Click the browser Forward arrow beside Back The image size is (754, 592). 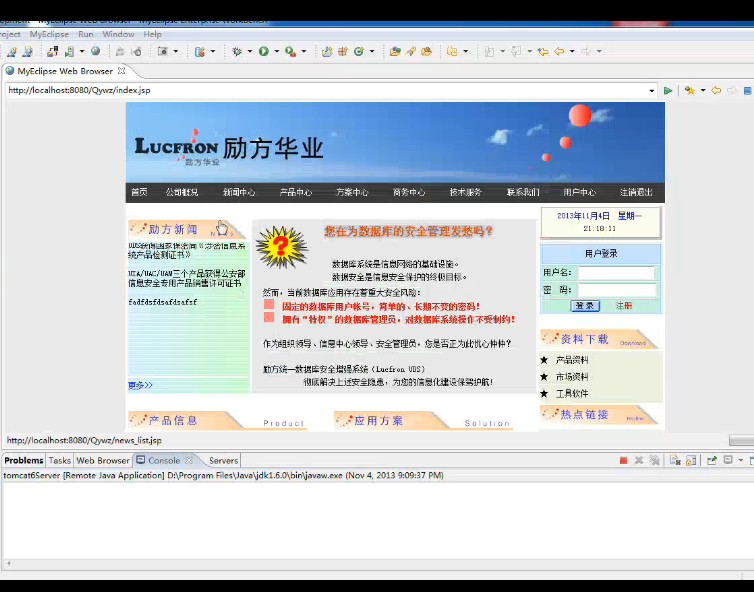pyautogui.click(x=731, y=90)
